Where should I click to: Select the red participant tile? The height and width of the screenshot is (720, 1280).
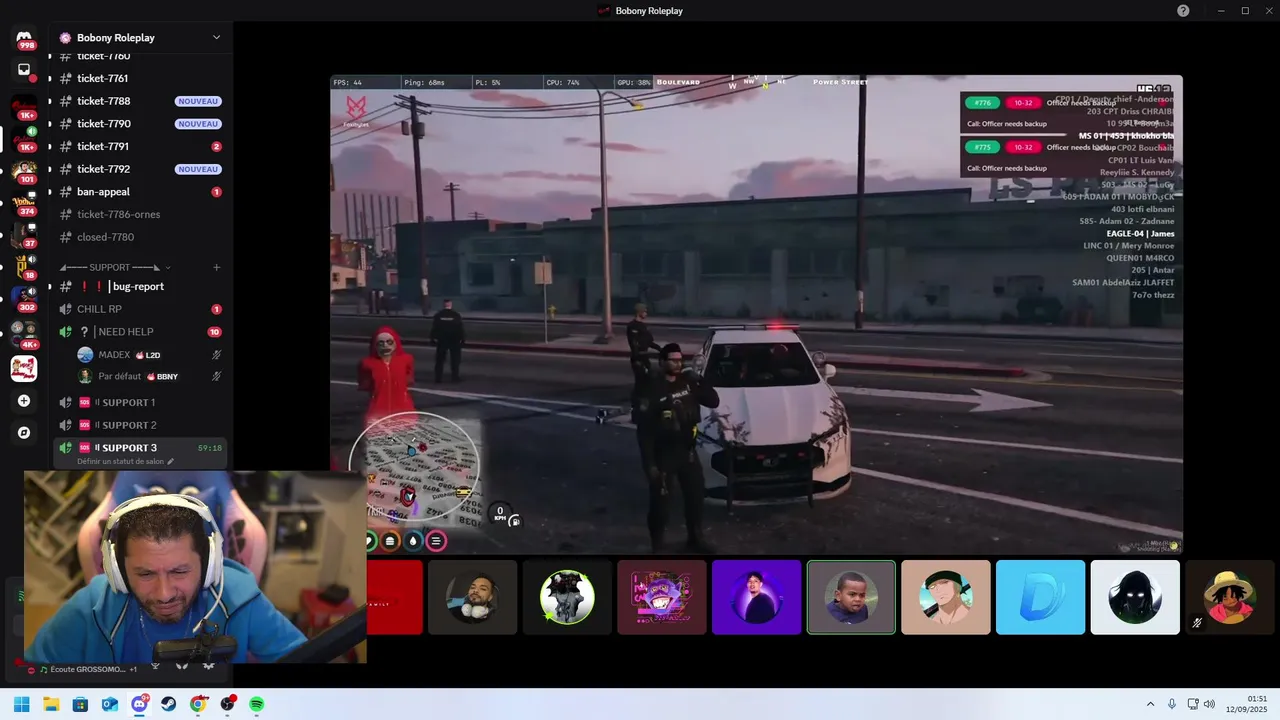(395, 597)
